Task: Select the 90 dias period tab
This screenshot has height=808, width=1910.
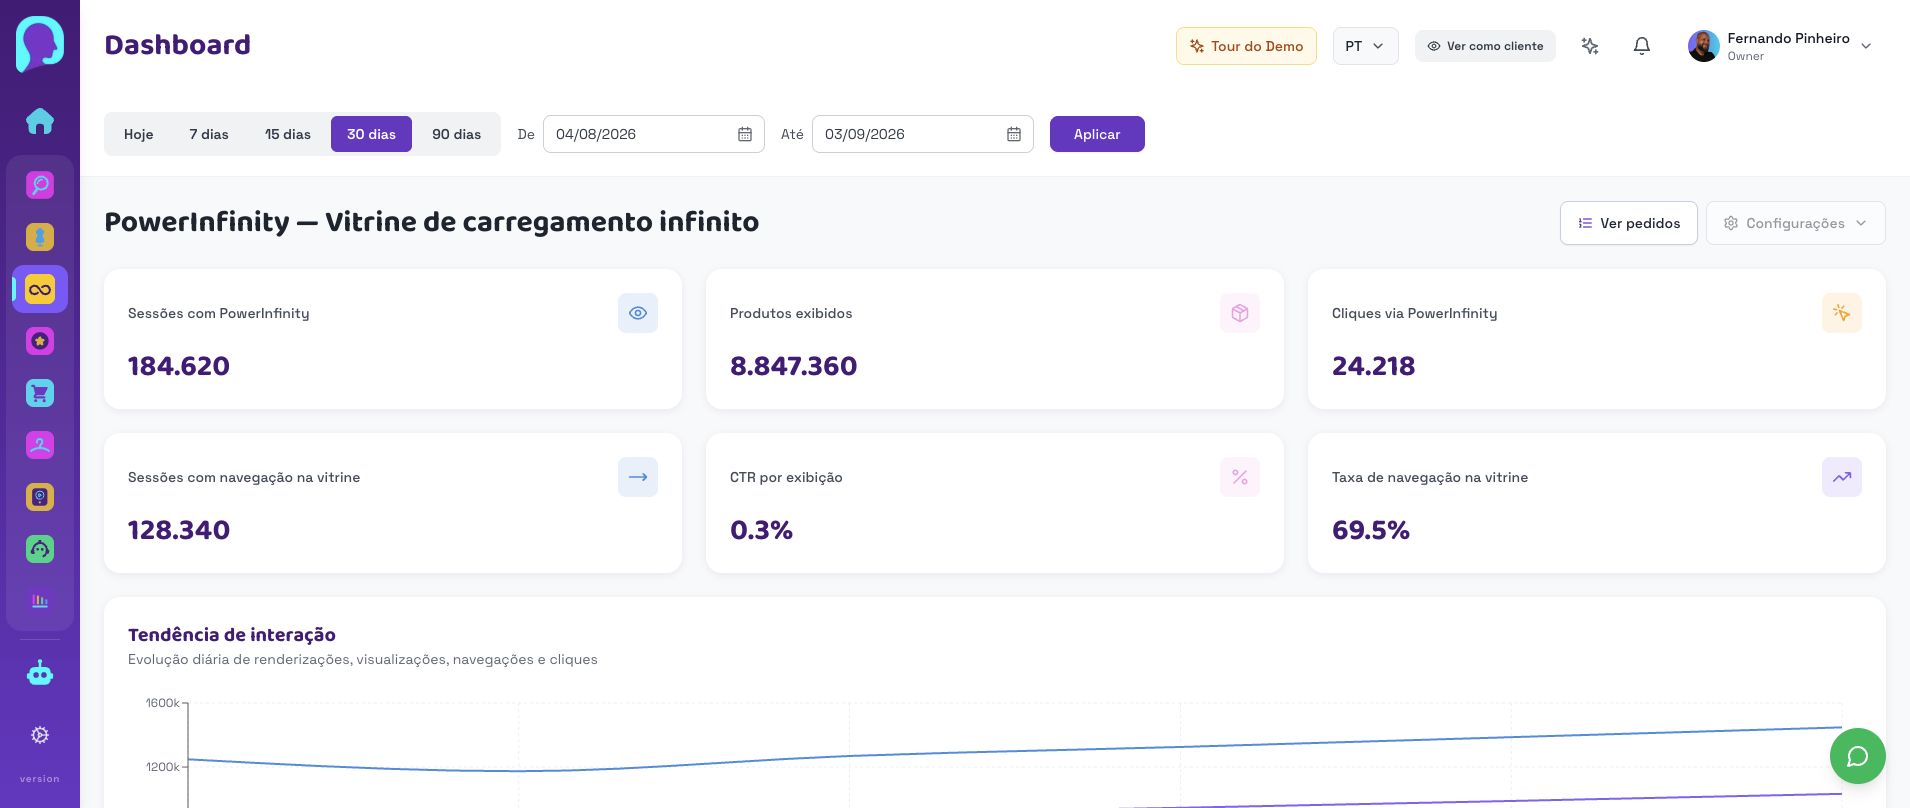Action: click(456, 134)
